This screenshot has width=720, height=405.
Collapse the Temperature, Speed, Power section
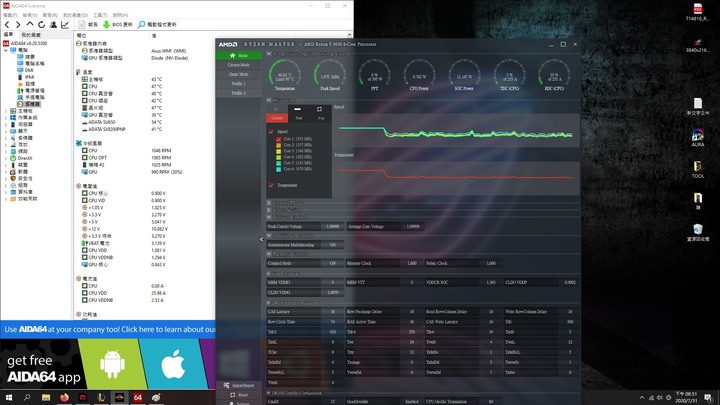pos(269,54)
